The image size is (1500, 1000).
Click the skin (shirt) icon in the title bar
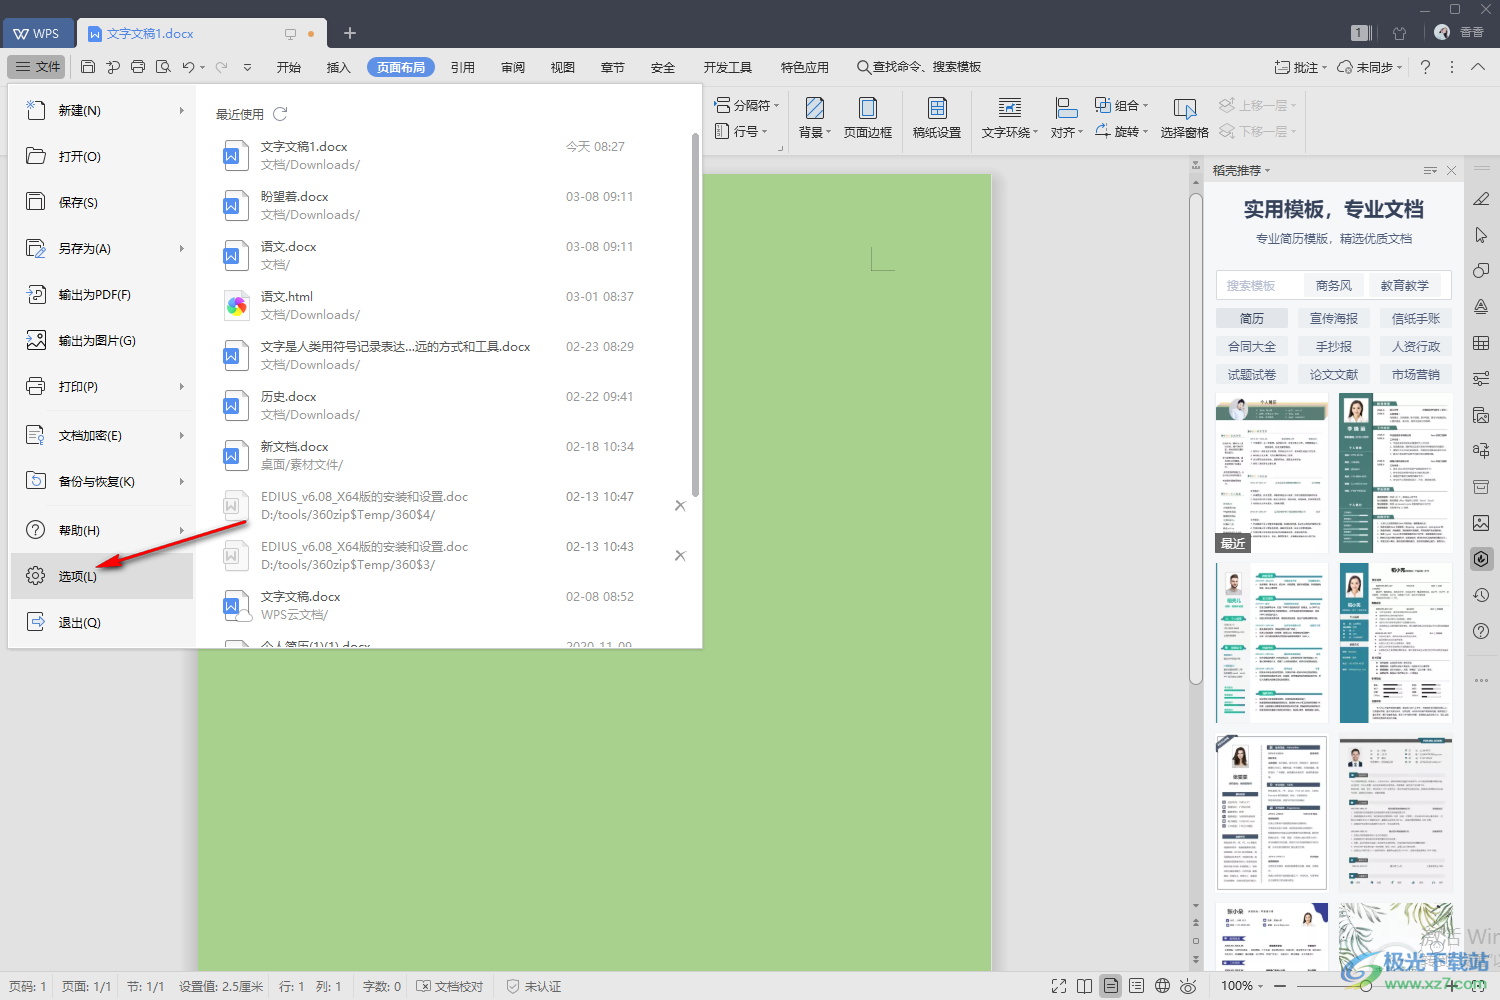[x=1399, y=33]
